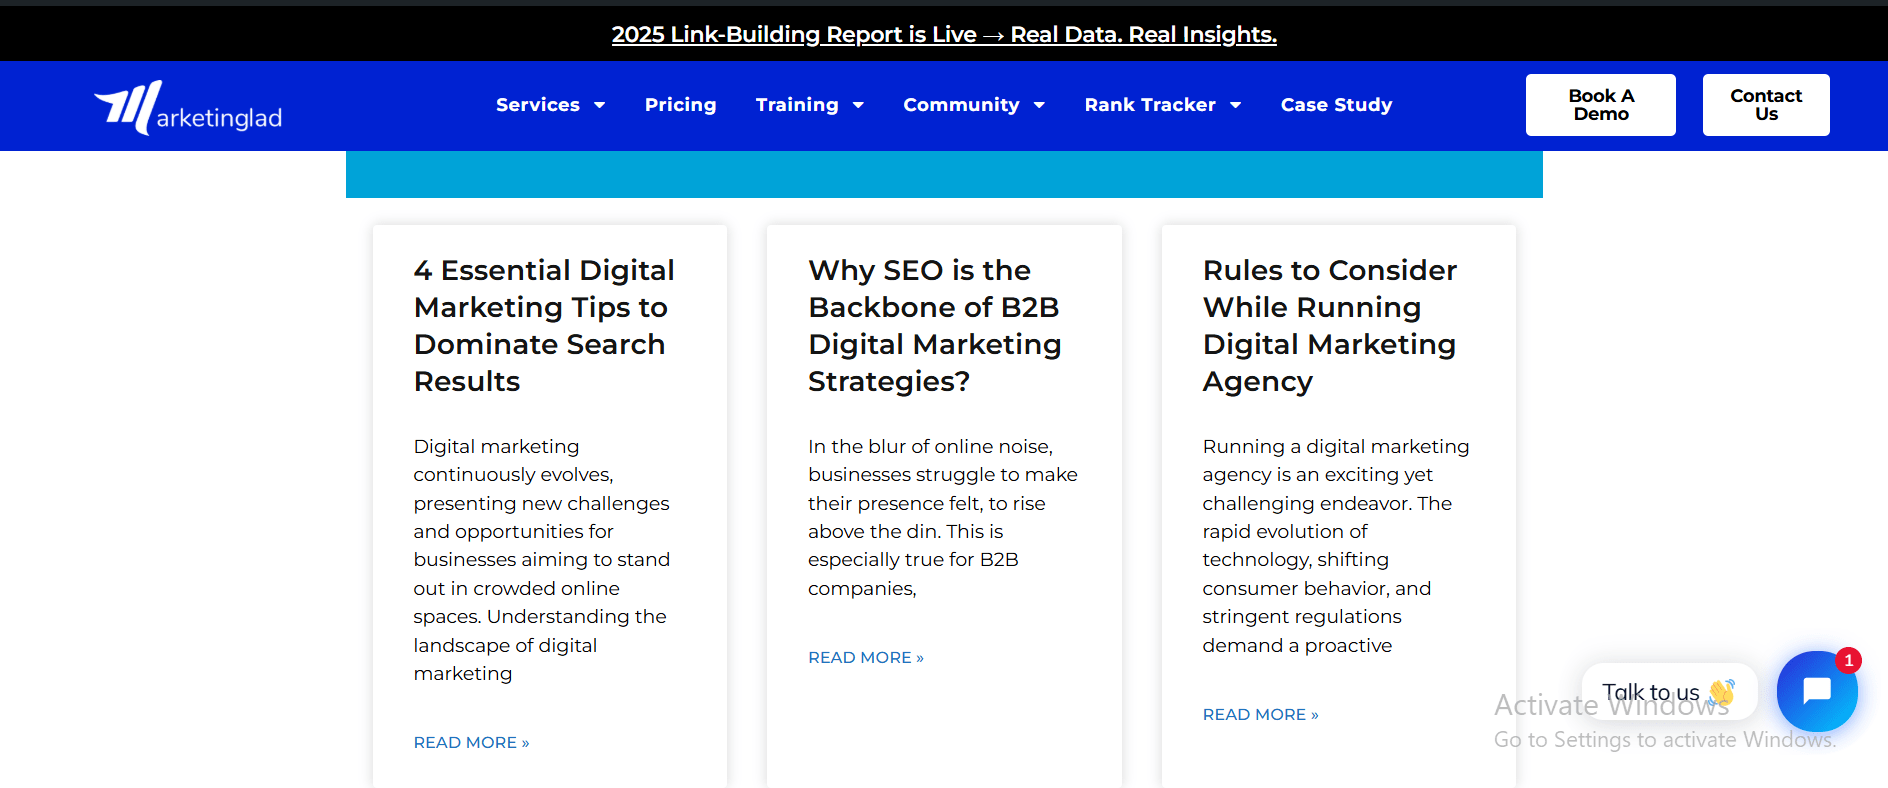Open the Pricing menu item
Screen dimensions: 1888x788
[680, 105]
